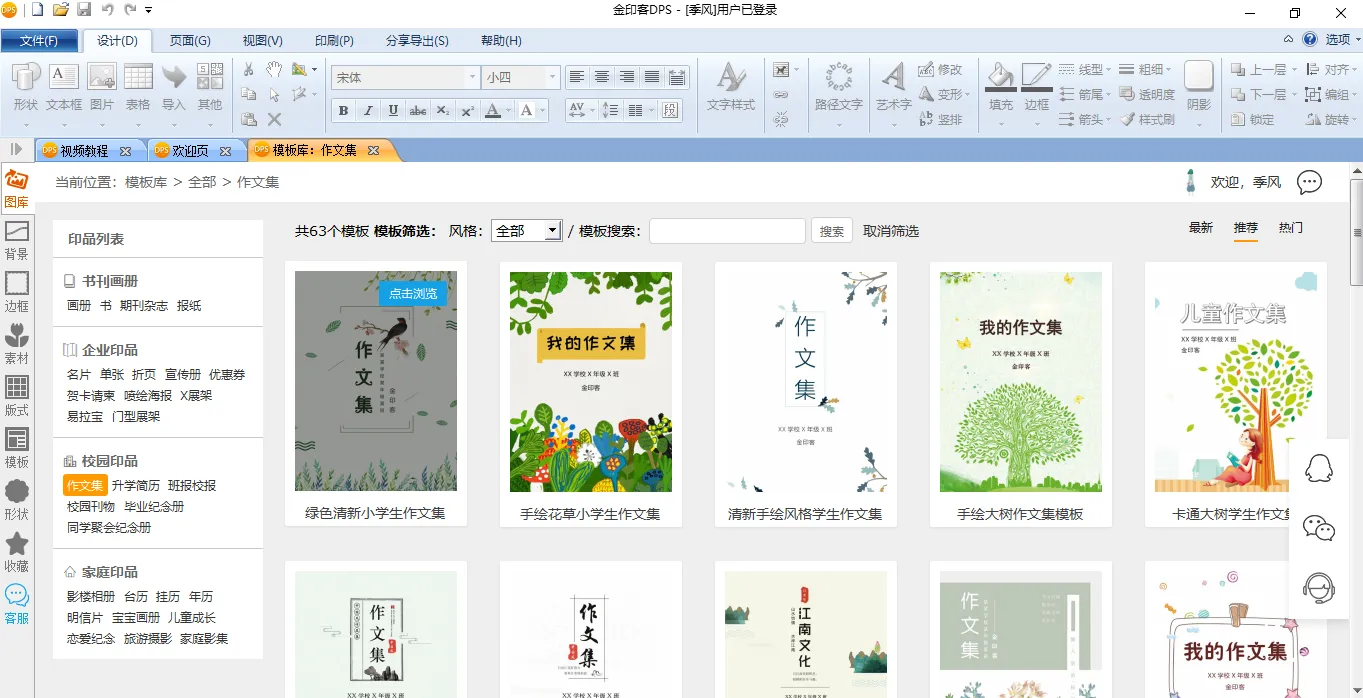Expand the 宋体 font name dropdown
Image resolution: width=1363 pixels, height=698 pixels.
(472, 77)
